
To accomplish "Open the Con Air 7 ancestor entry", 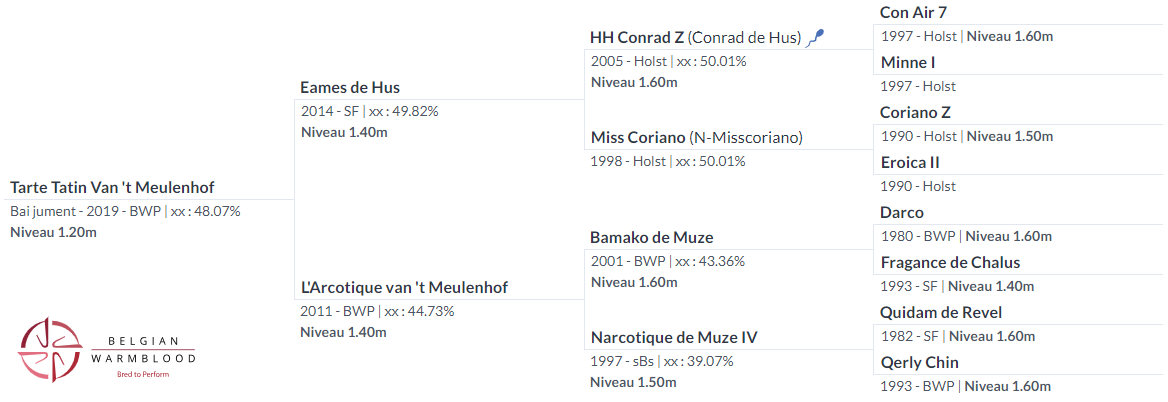I will pos(913,13).
